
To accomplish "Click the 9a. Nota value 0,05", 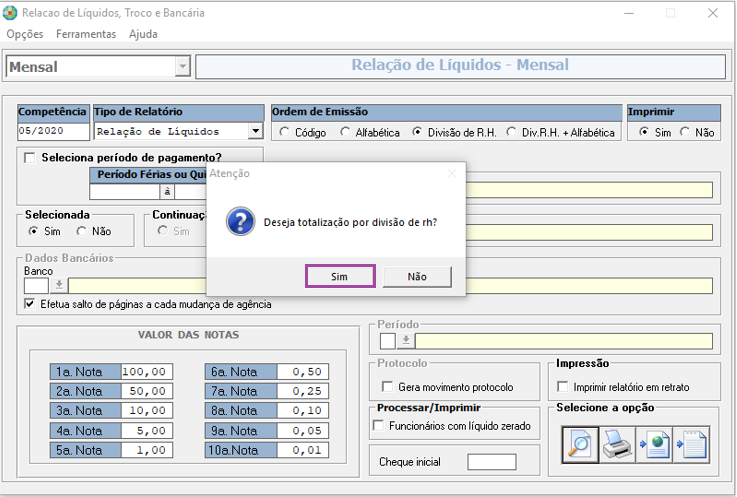I will pos(303,430).
